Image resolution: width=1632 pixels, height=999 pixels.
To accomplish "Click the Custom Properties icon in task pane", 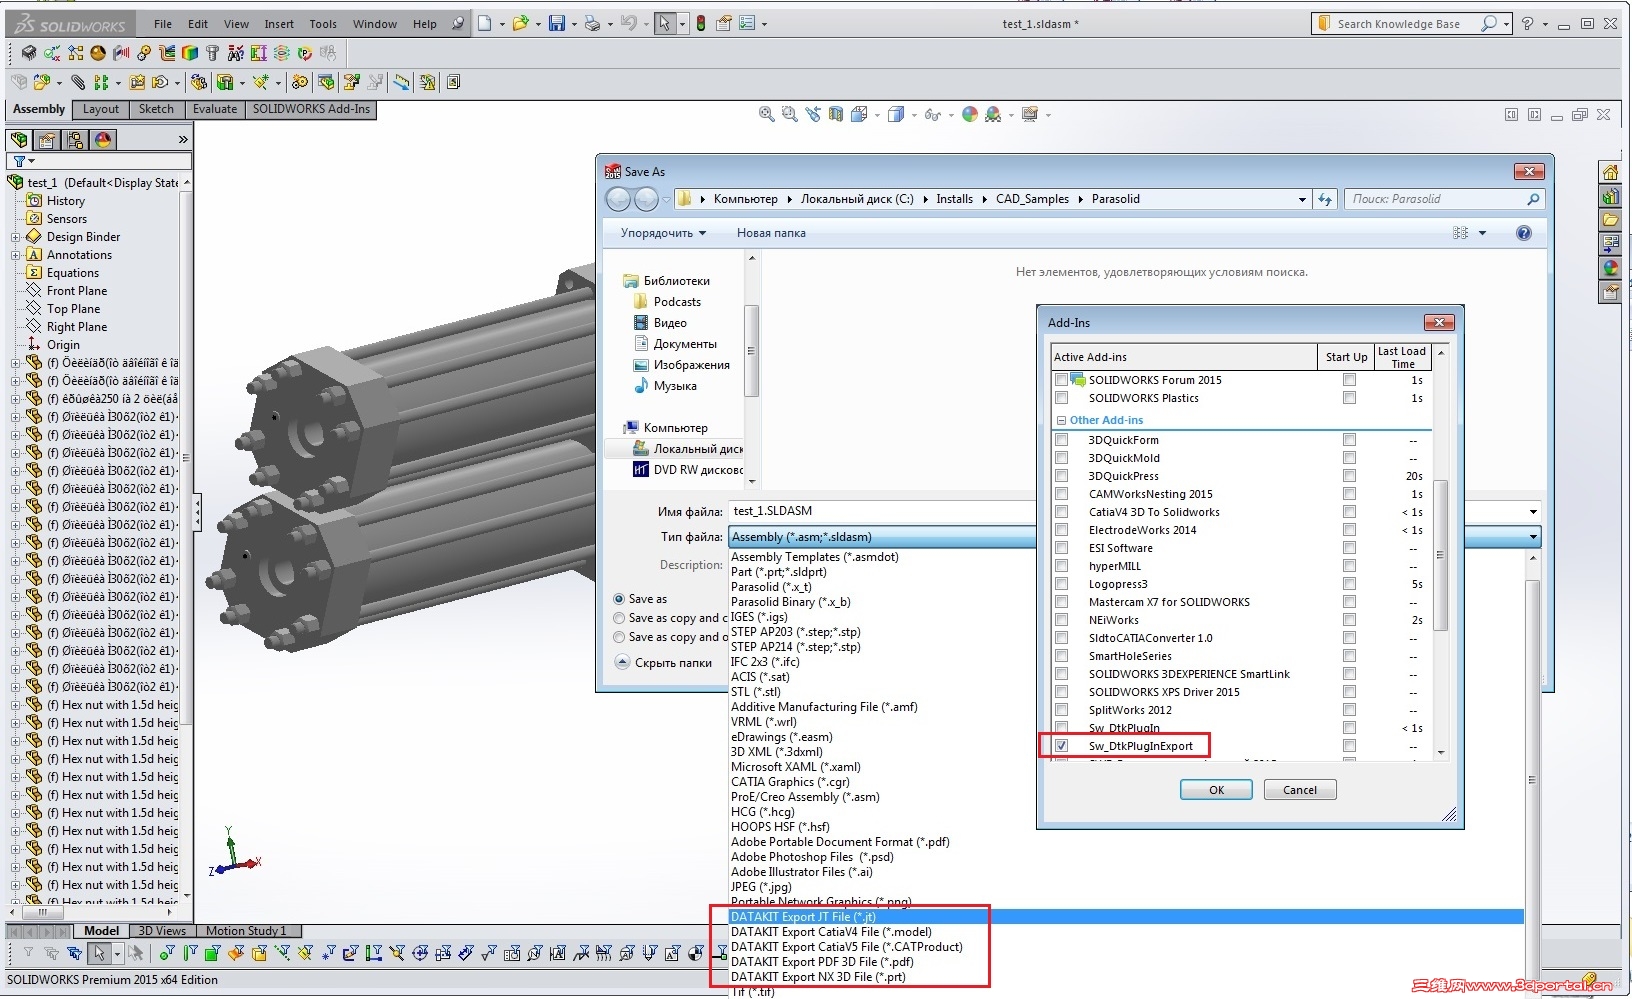I will pyautogui.click(x=1610, y=292).
